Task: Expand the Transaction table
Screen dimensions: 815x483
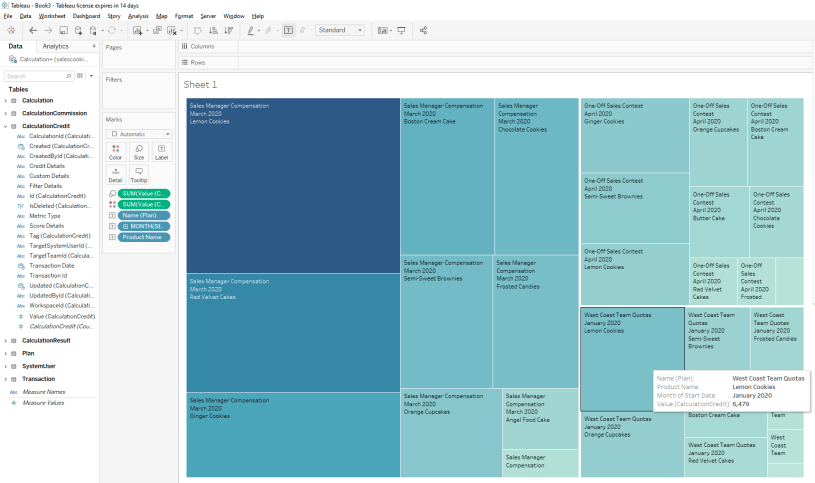Action: click(x=5, y=379)
